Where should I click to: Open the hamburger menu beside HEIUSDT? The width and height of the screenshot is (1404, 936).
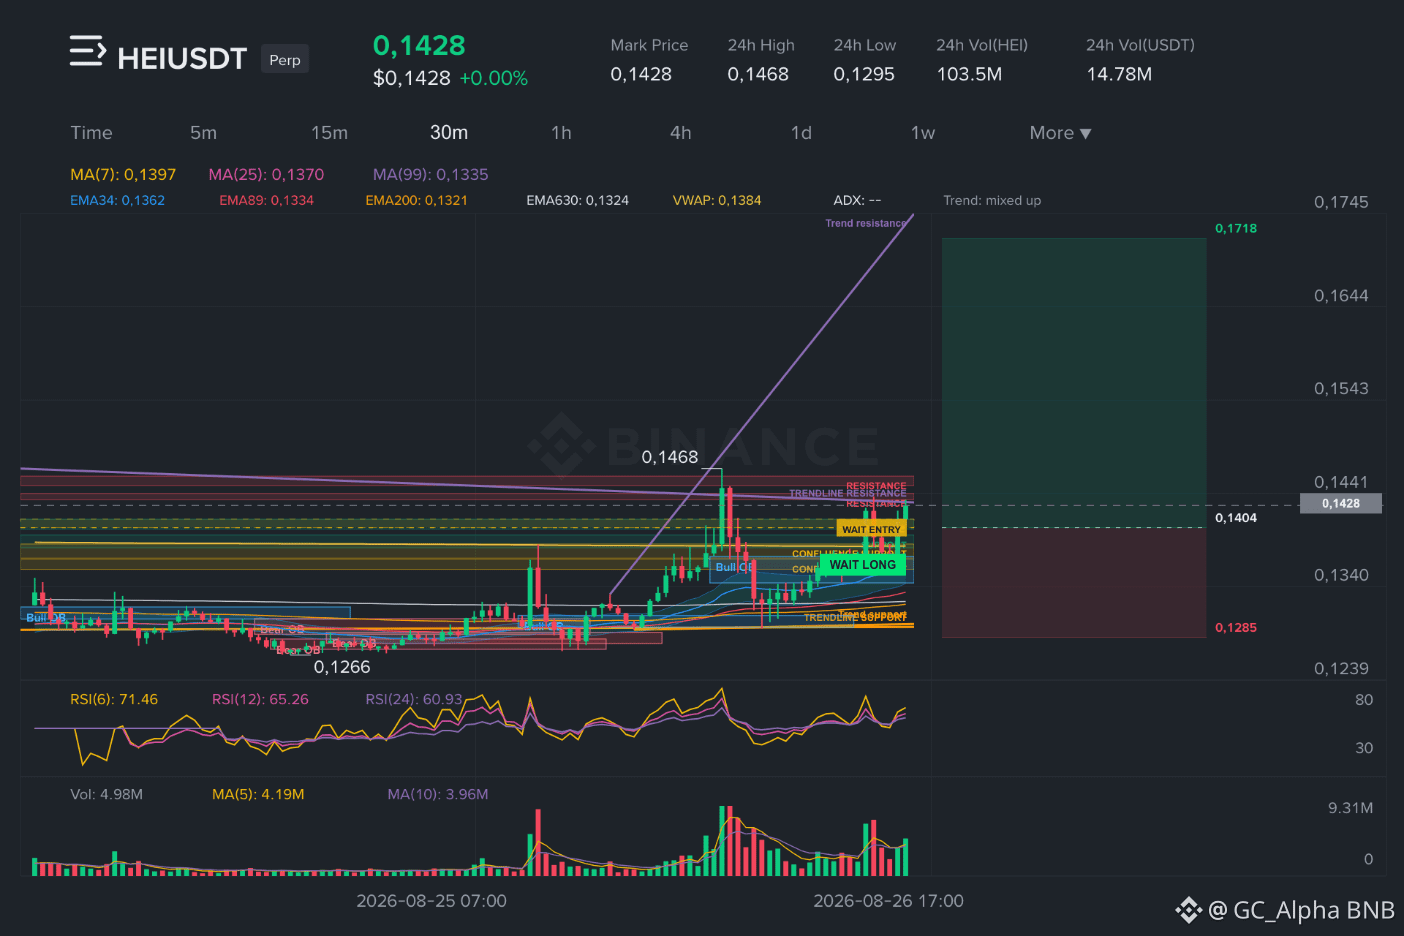tap(87, 51)
